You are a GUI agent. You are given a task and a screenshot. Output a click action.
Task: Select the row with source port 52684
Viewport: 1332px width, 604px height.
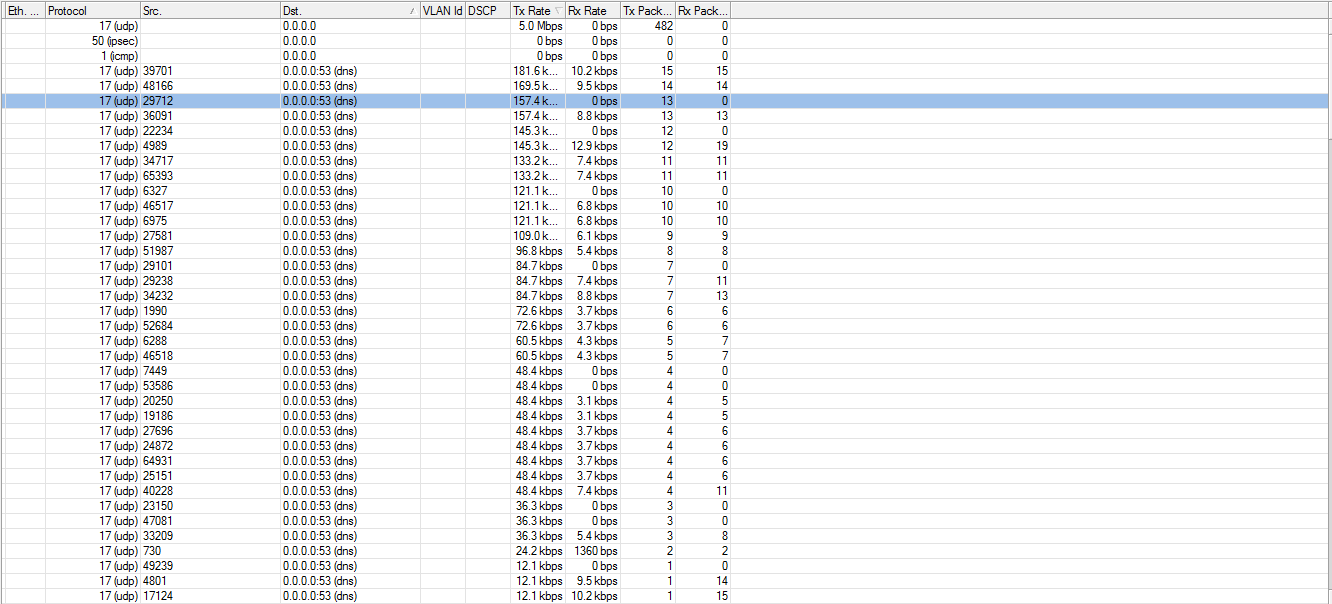pyautogui.click(x=666, y=326)
